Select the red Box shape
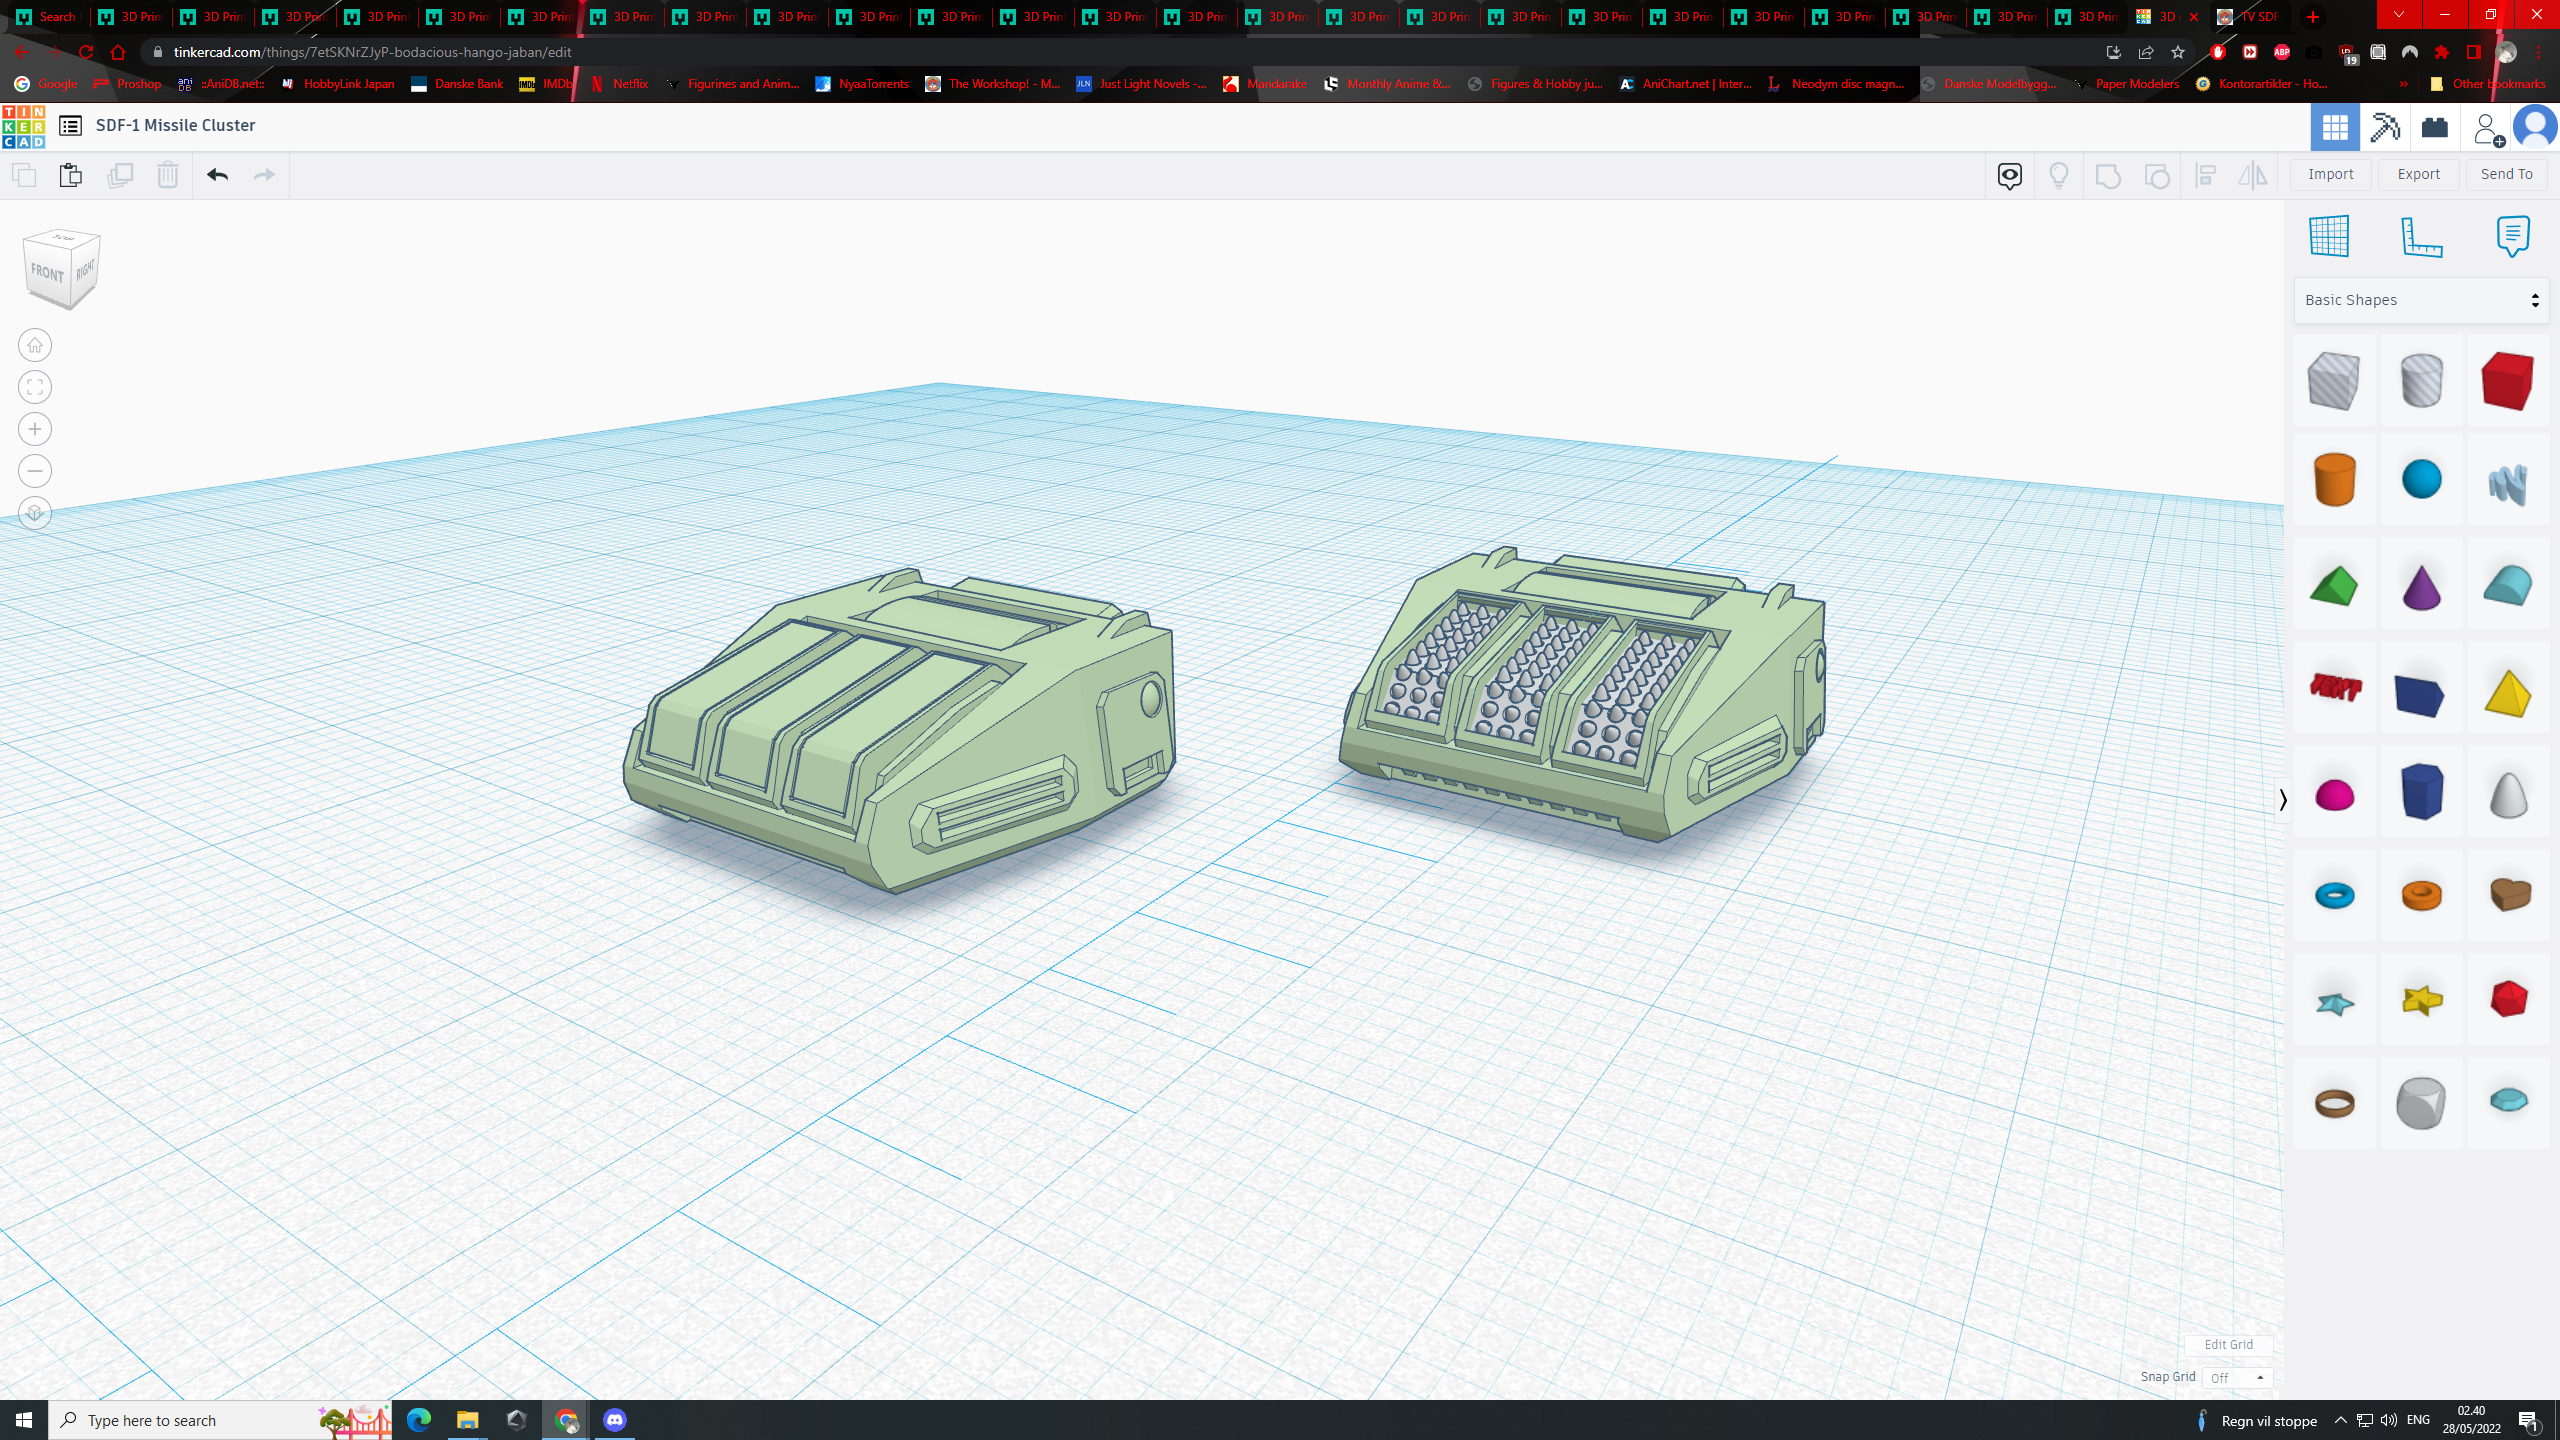Viewport: 2560px width, 1440px height. point(2508,381)
